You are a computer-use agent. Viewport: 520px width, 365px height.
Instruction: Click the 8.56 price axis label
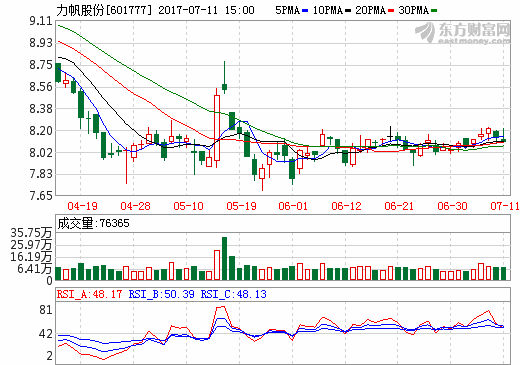point(41,87)
